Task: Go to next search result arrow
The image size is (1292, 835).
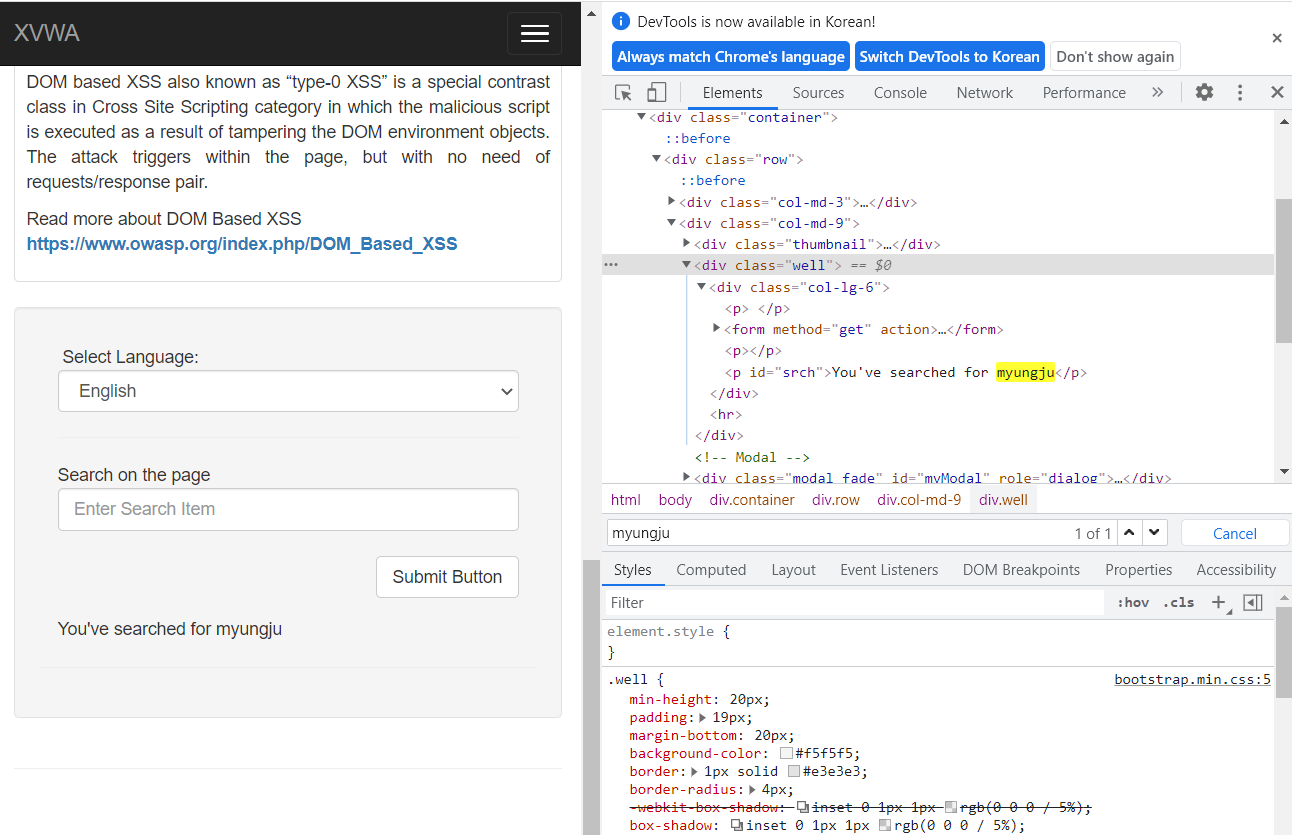Action: click(1154, 533)
